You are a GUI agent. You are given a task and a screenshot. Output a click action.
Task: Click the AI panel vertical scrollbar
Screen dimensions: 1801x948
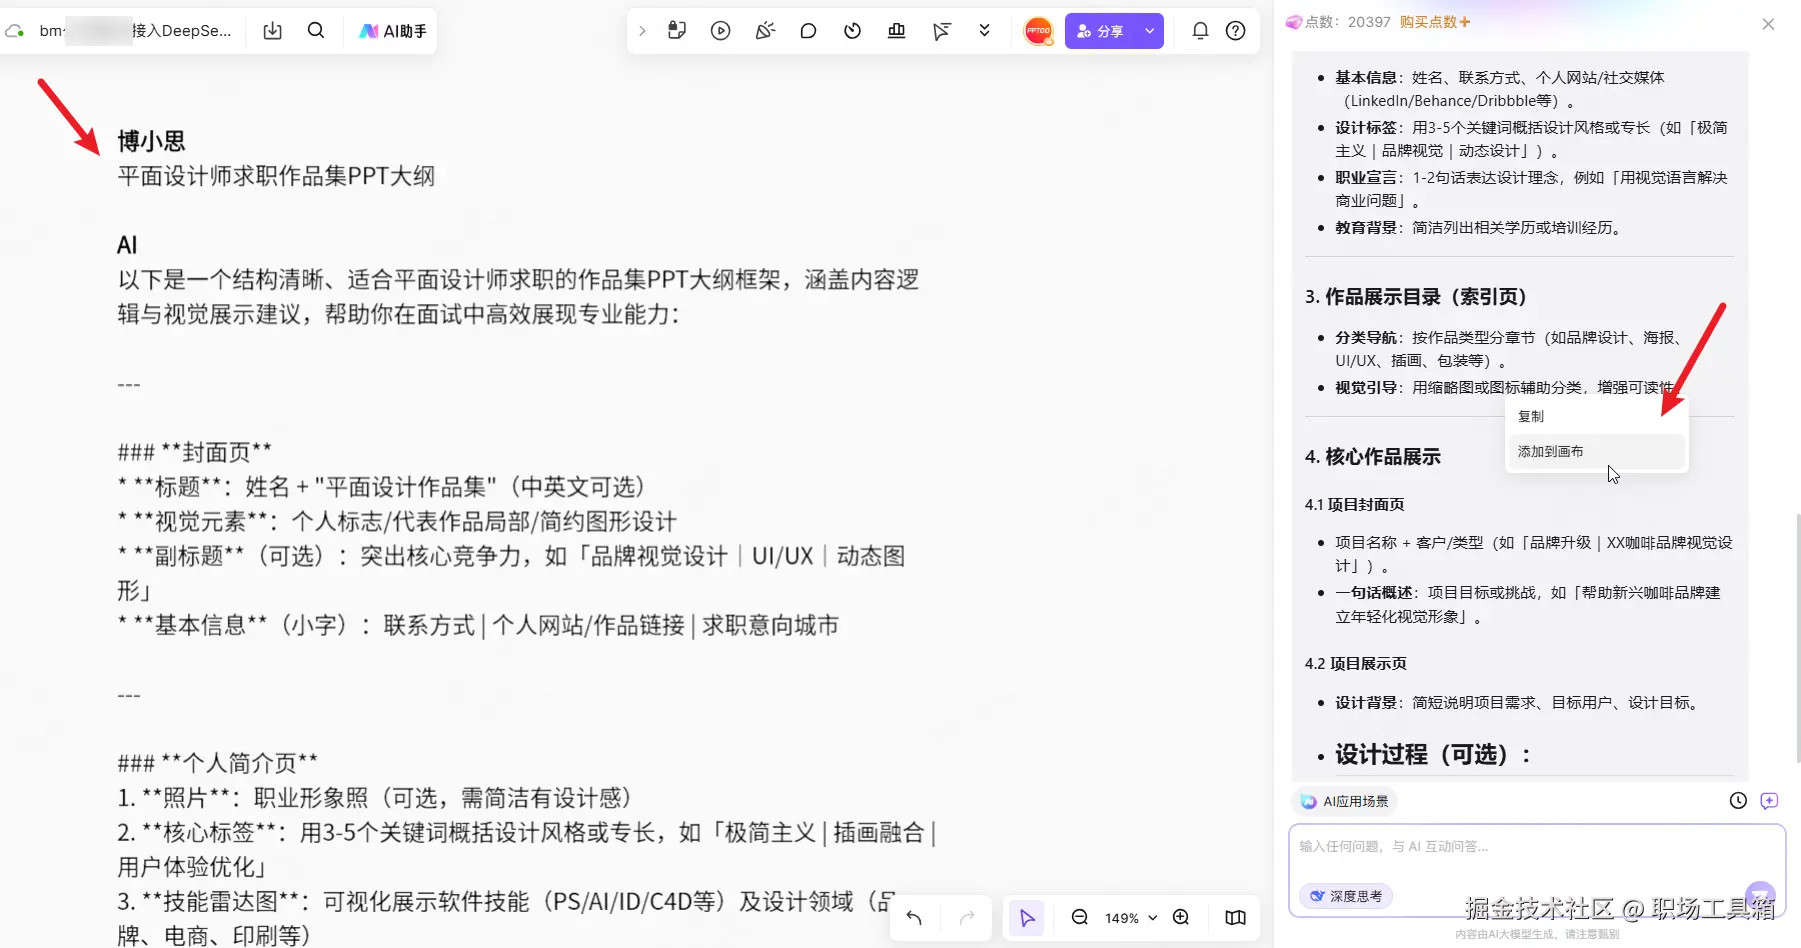tap(1797, 638)
